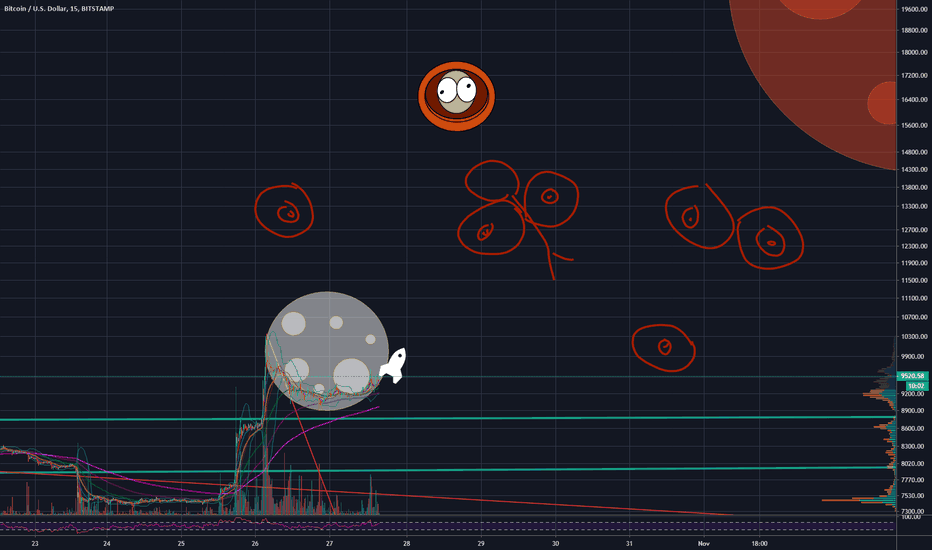Screen dimensions: 932x550
Task: Click the 15600.00 price axis label
Action: click(914, 125)
